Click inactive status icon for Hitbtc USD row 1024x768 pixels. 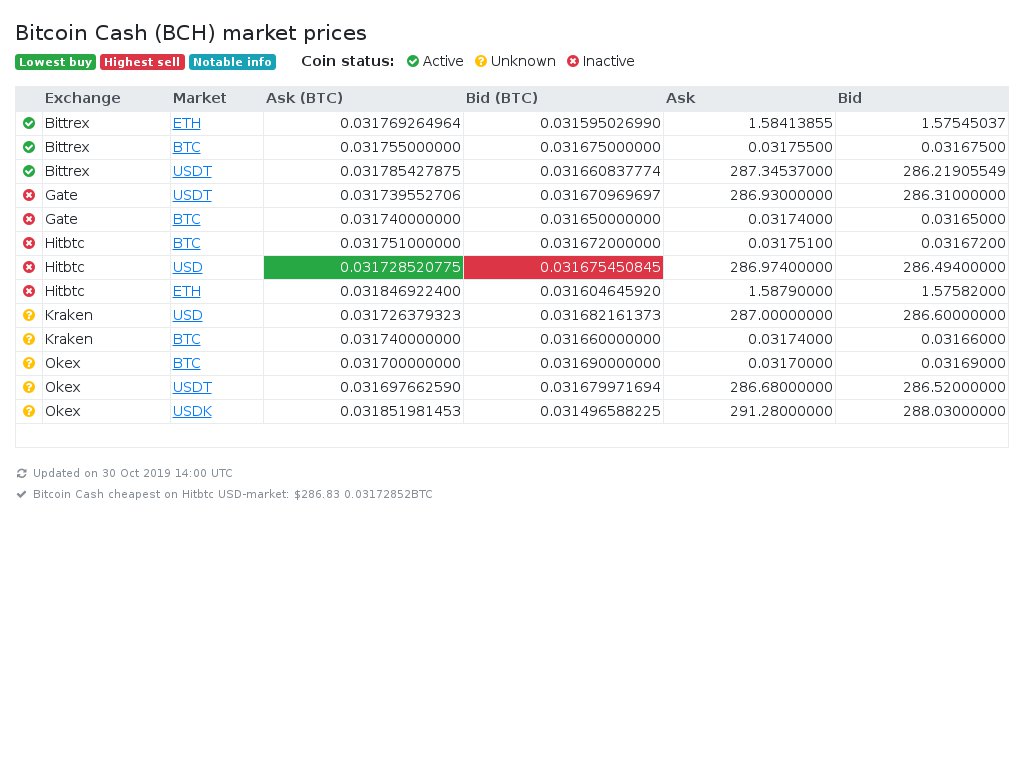click(29, 267)
